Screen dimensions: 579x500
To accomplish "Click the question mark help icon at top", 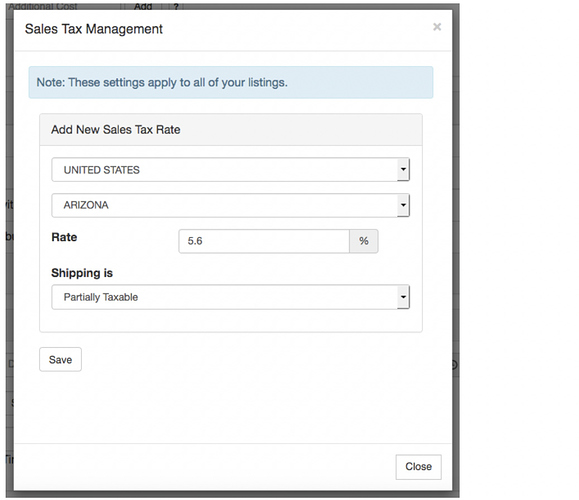I will tap(176, 7).
